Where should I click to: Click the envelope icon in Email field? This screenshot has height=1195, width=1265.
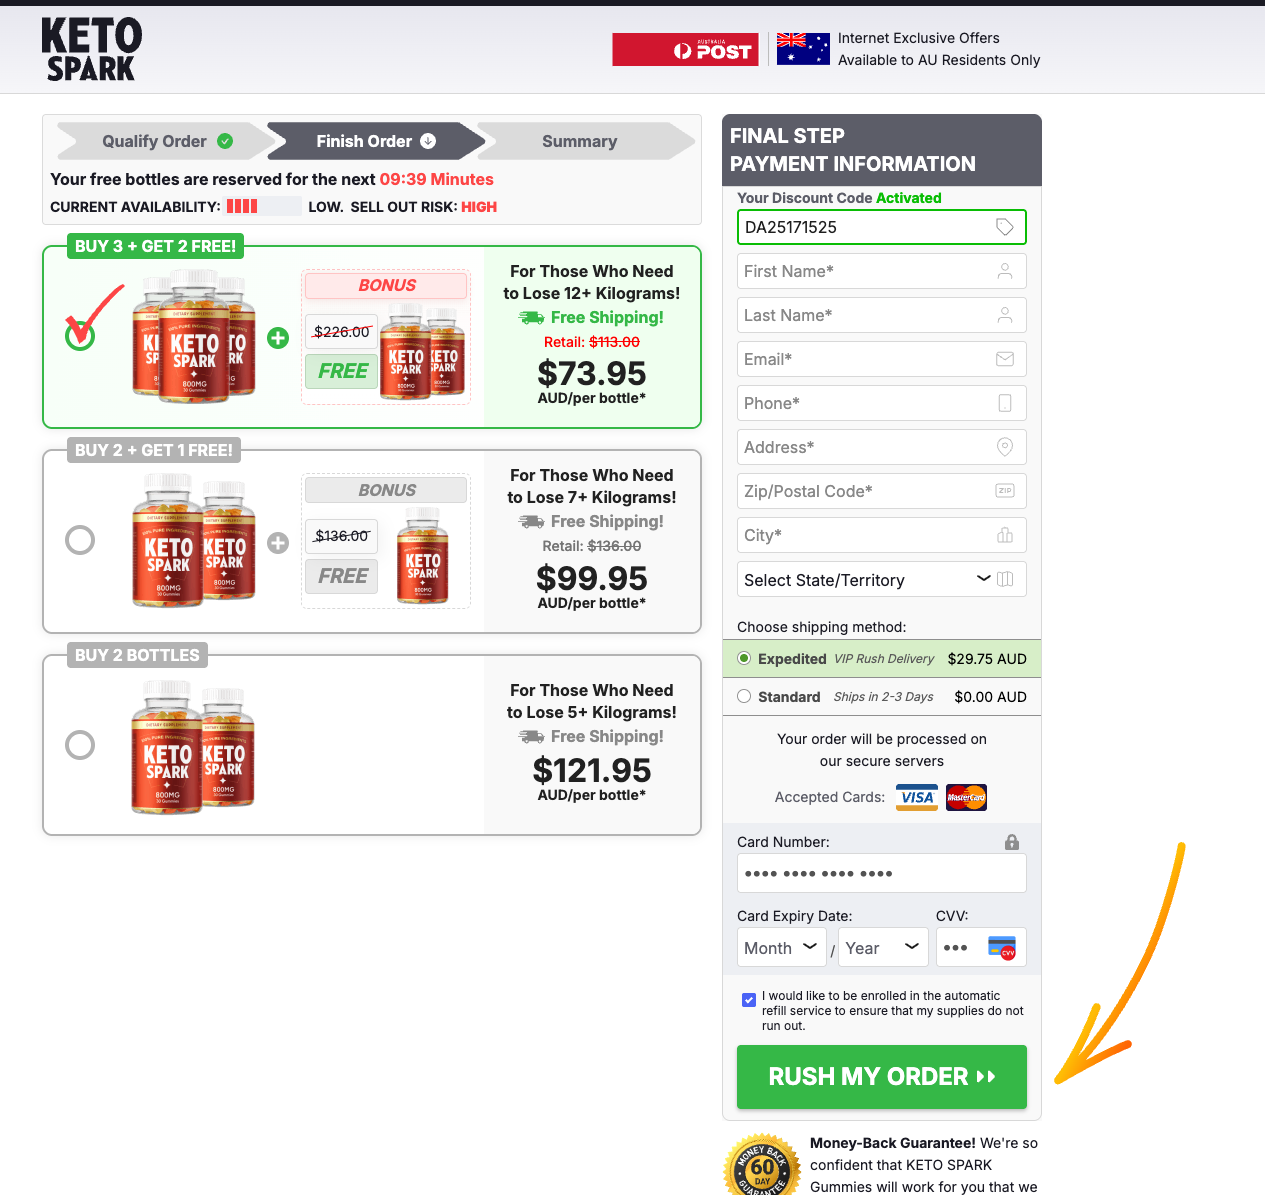[1005, 359]
